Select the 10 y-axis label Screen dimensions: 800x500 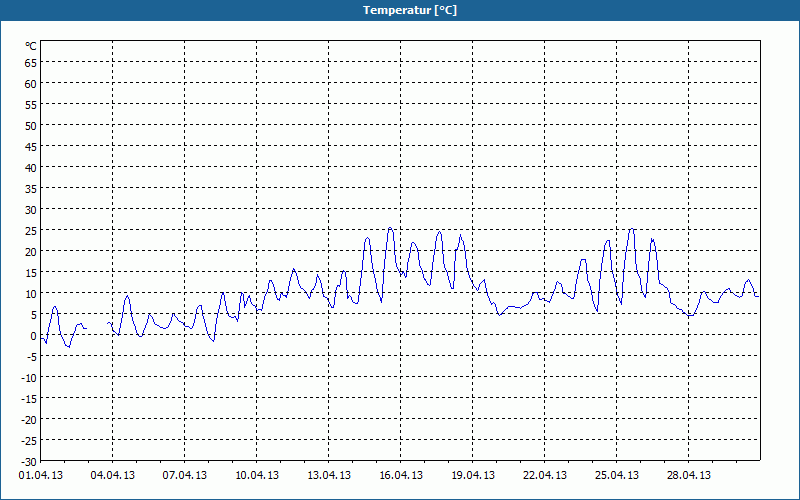click(31, 294)
